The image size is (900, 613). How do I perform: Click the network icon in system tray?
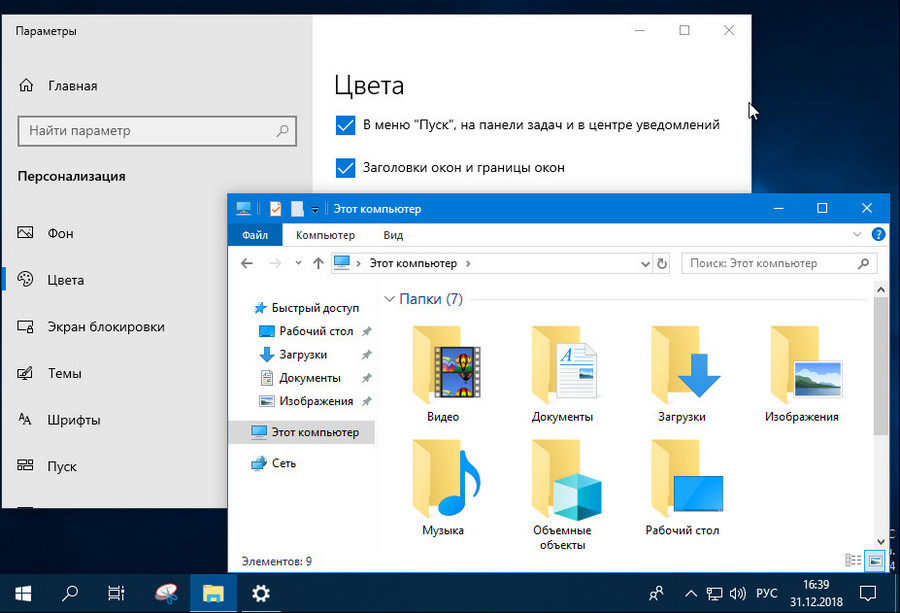pos(715,593)
